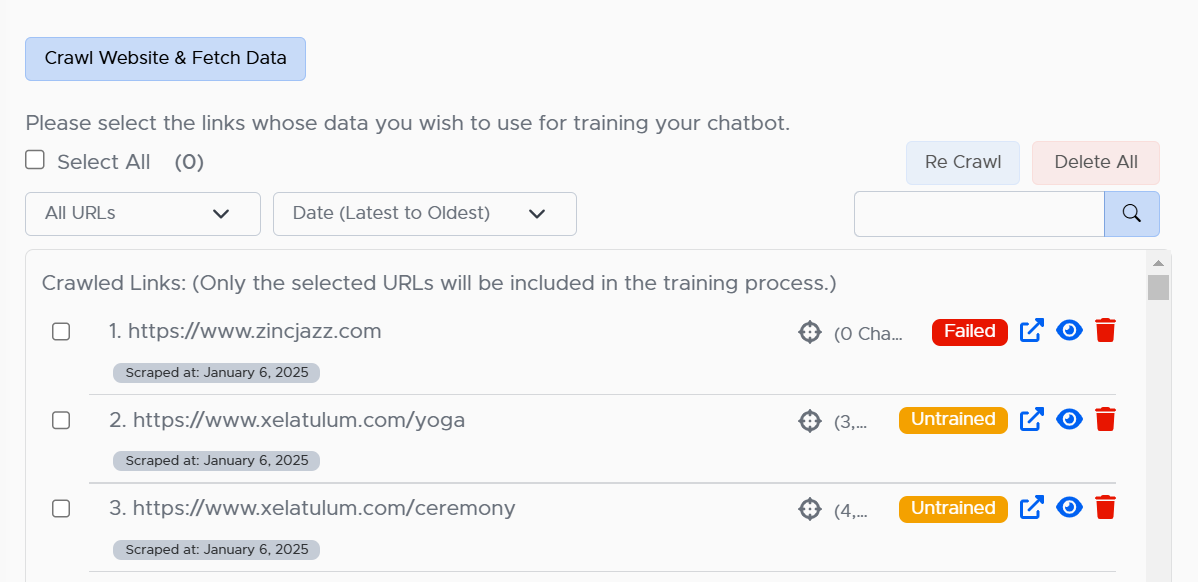Focus the search text input field

[979, 214]
